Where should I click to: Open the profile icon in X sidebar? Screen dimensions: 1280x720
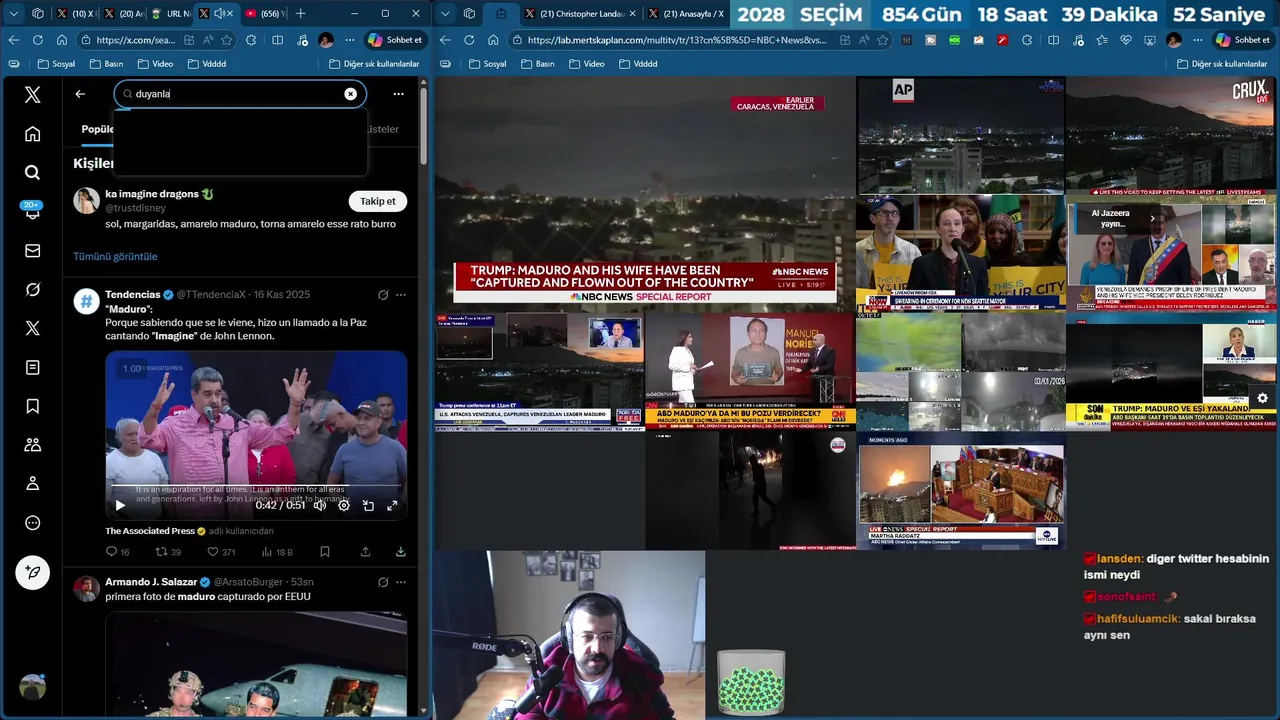(33, 484)
